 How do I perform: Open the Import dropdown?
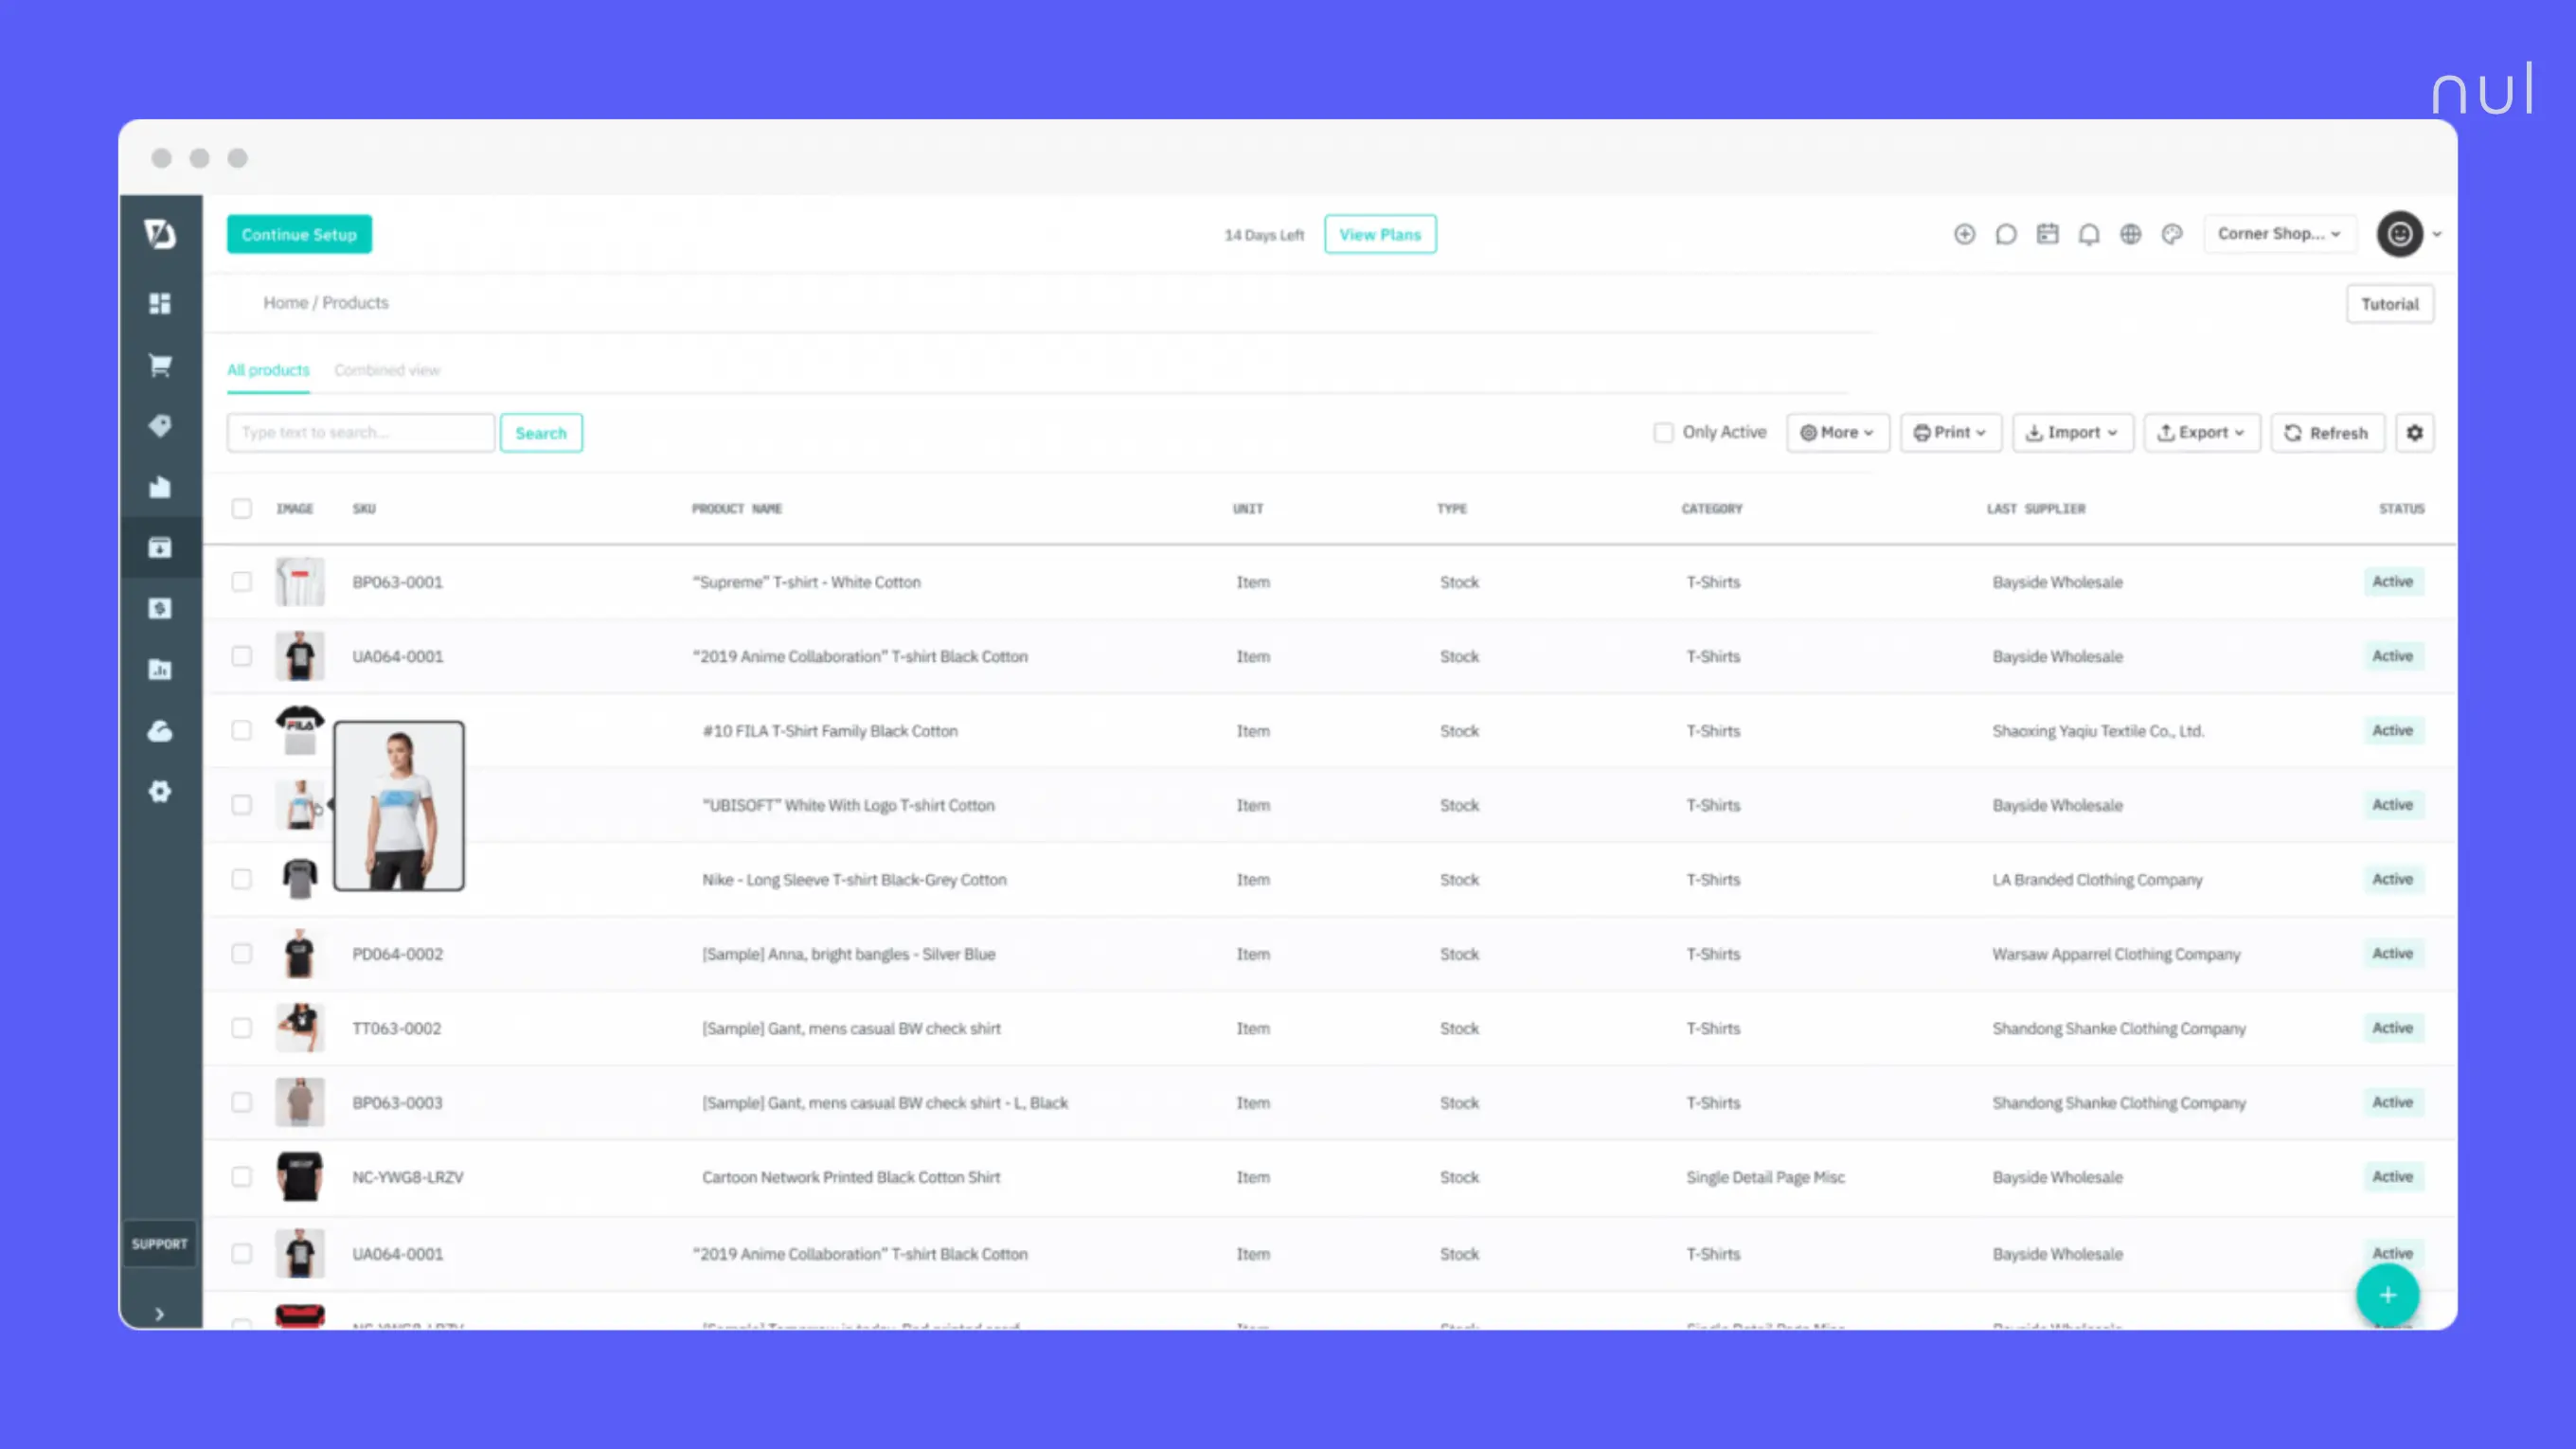(2073, 433)
